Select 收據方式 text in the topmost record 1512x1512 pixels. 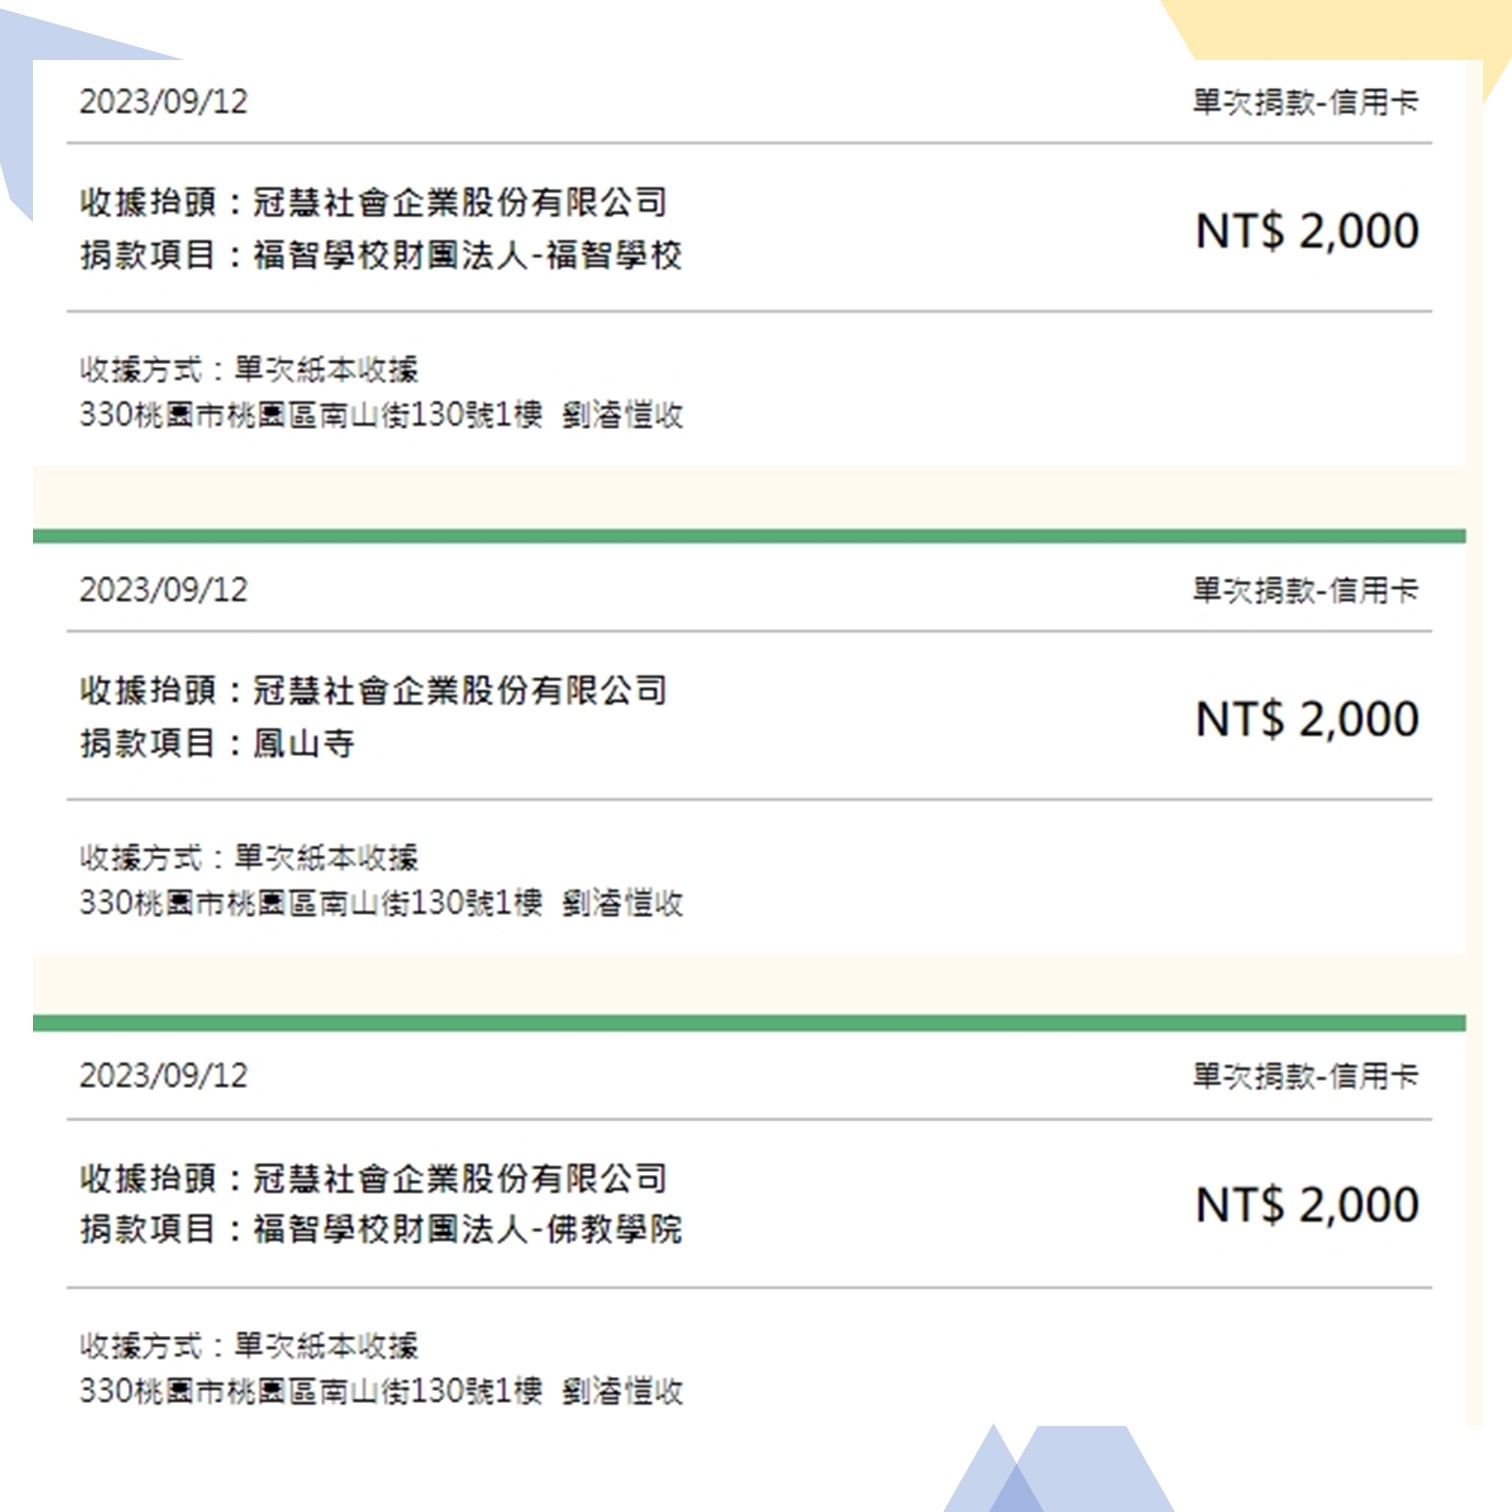(x=249, y=369)
